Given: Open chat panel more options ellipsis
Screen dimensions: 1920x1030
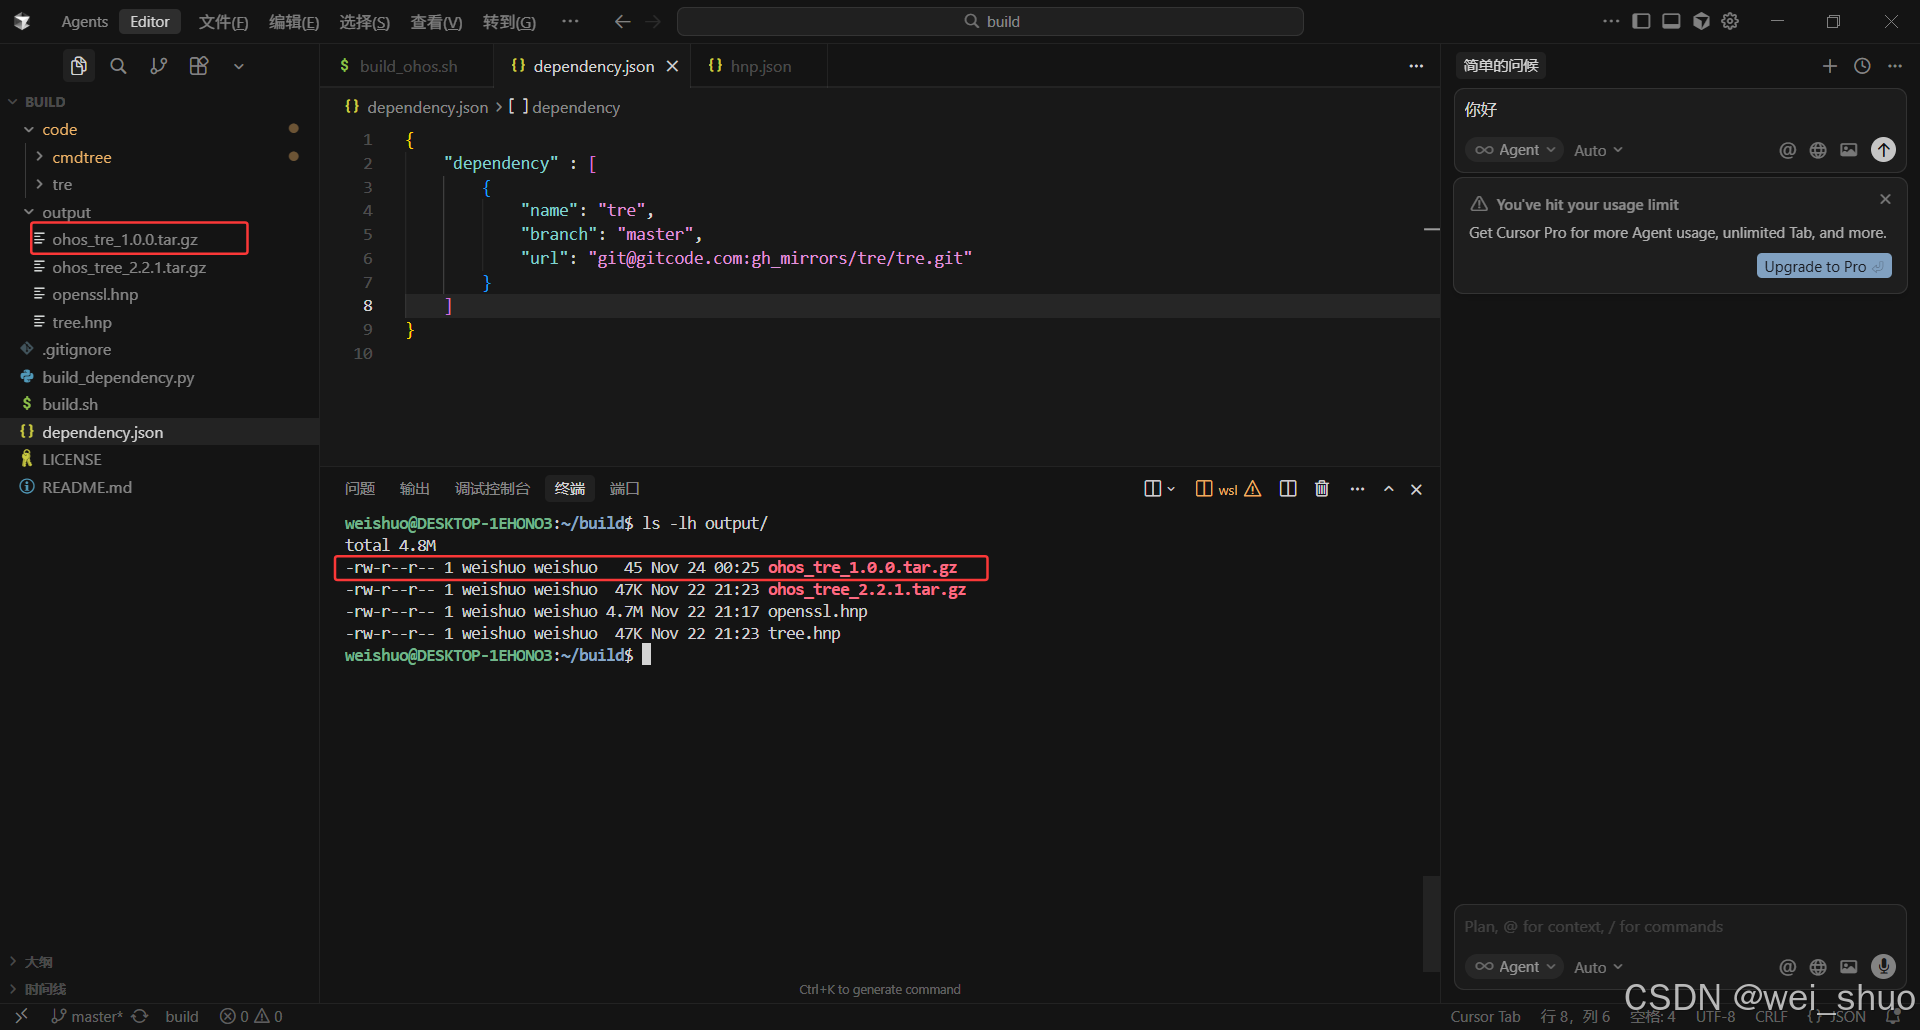Looking at the screenshot, I should pyautogui.click(x=1895, y=66).
